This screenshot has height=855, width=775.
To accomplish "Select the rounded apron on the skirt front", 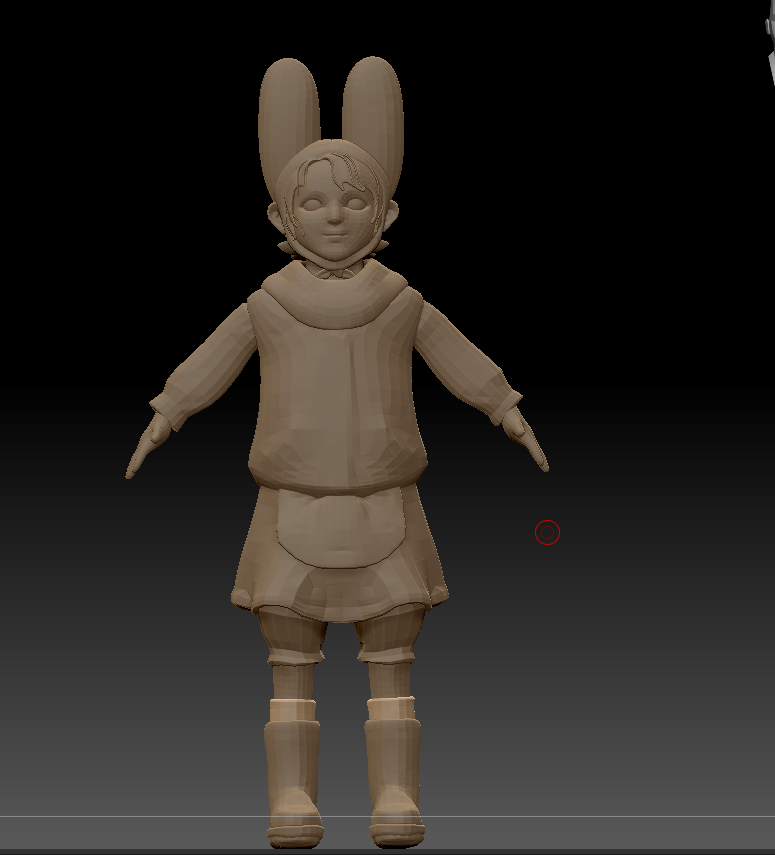I will click(x=341, y=528).
